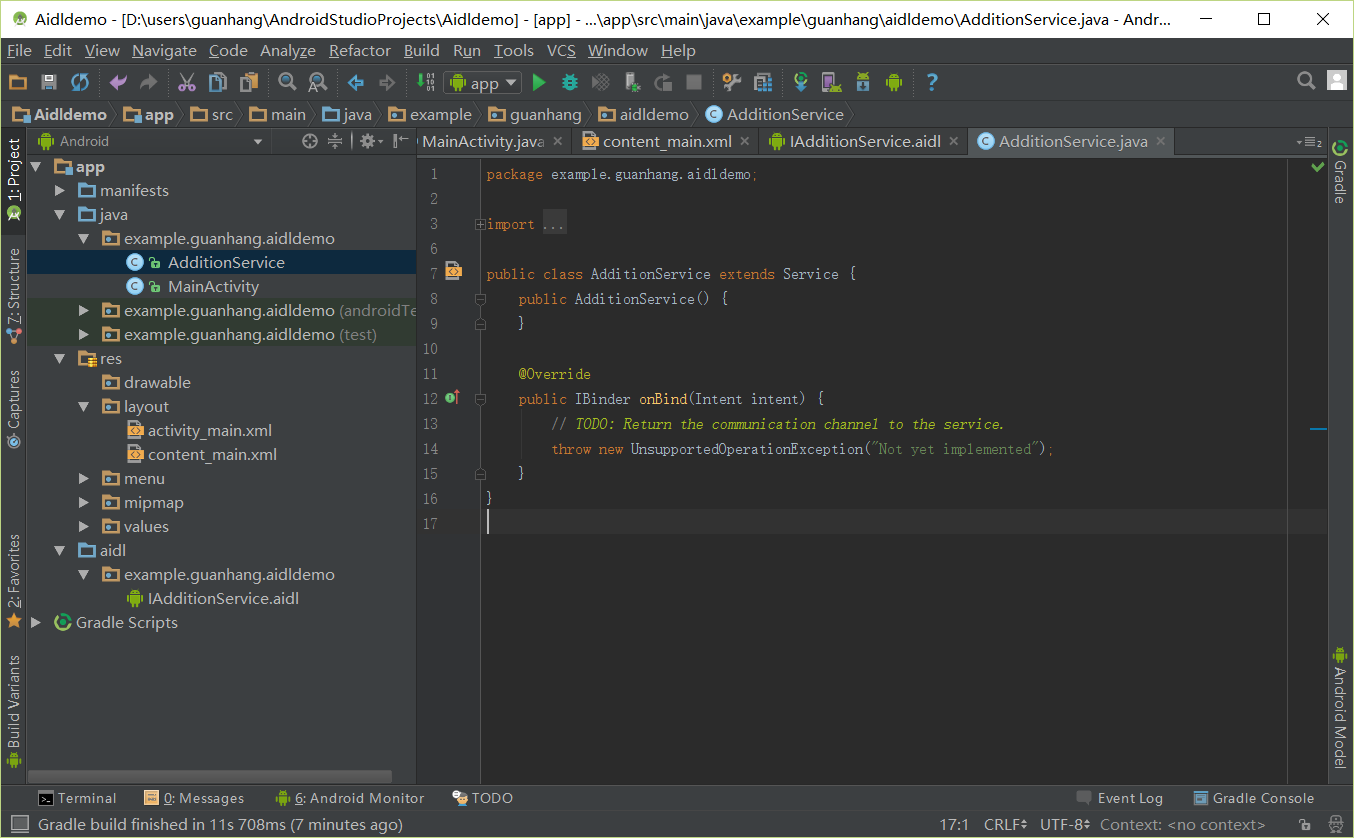Toggle the Android Model side panel

pyautogui.click(x=1340, y=708)
